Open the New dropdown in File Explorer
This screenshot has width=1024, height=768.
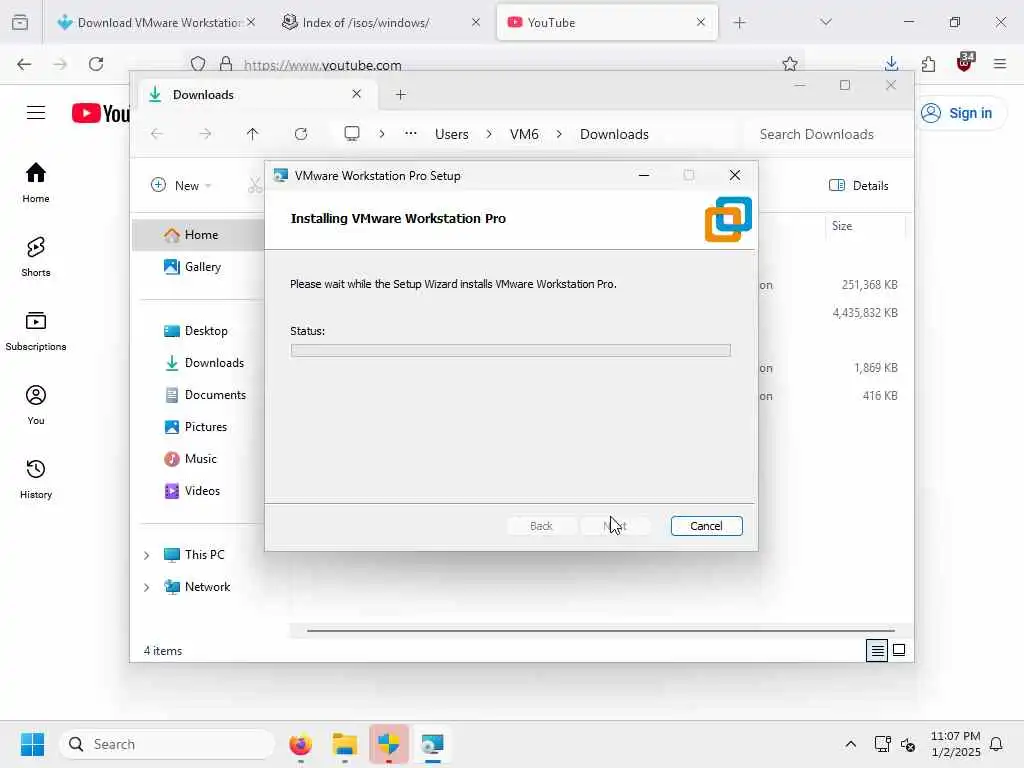click(x=181, y=185)
